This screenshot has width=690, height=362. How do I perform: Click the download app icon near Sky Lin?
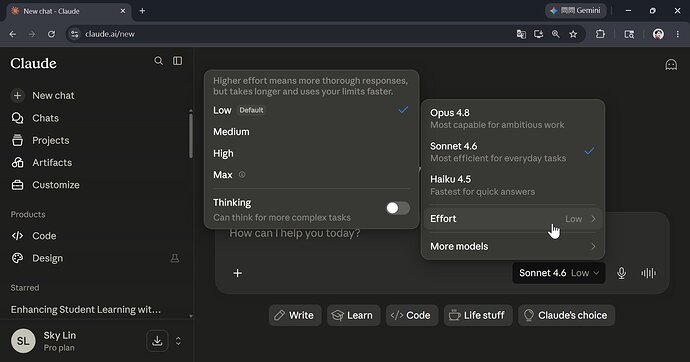click(x=157, y=341)
